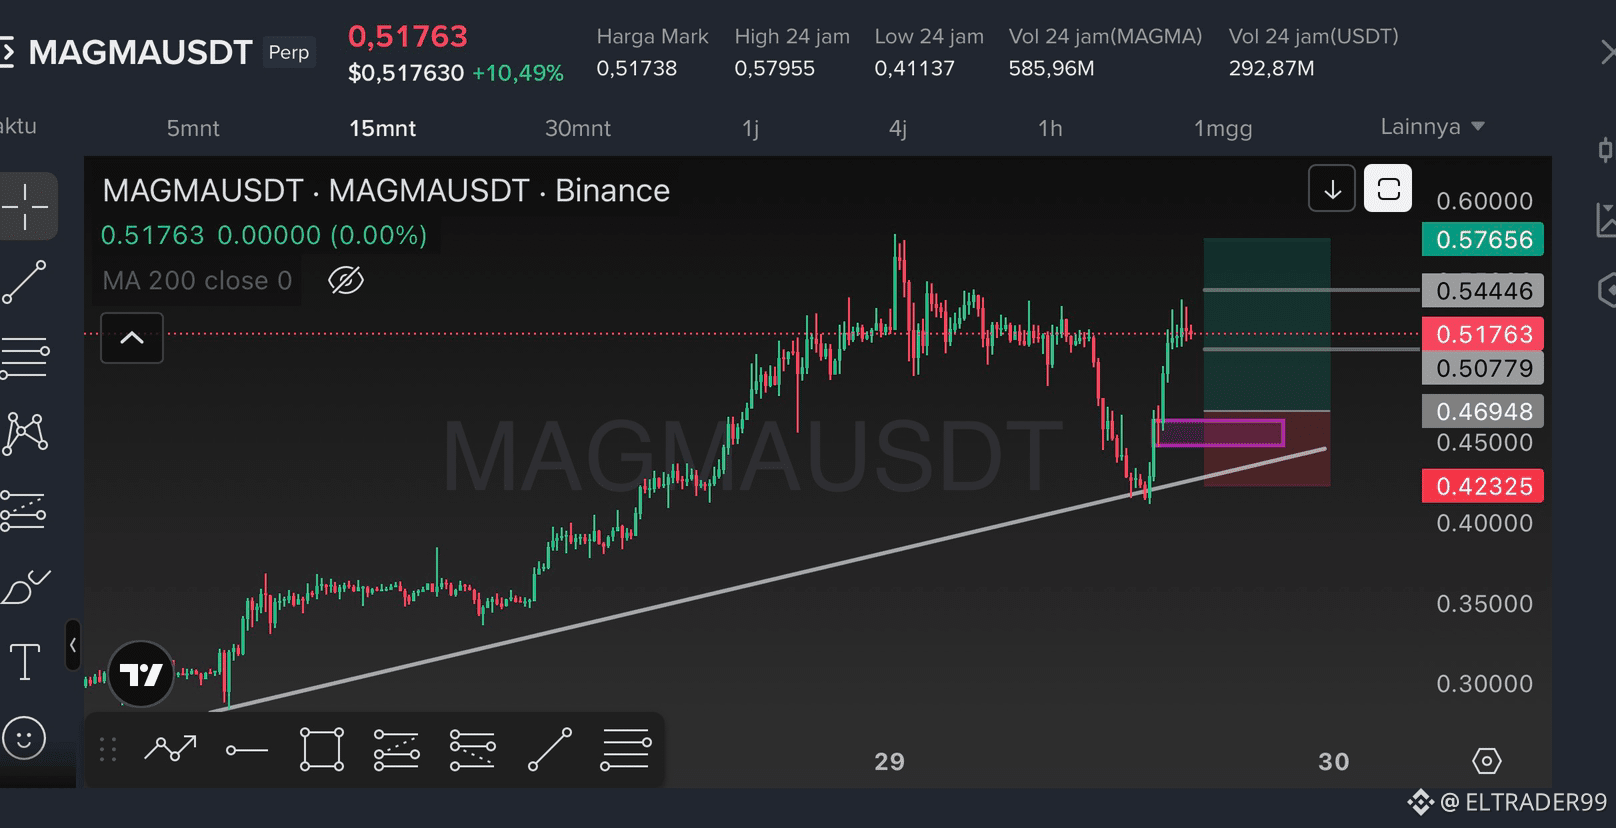Click the Perp contract badge

pos(289,52)
